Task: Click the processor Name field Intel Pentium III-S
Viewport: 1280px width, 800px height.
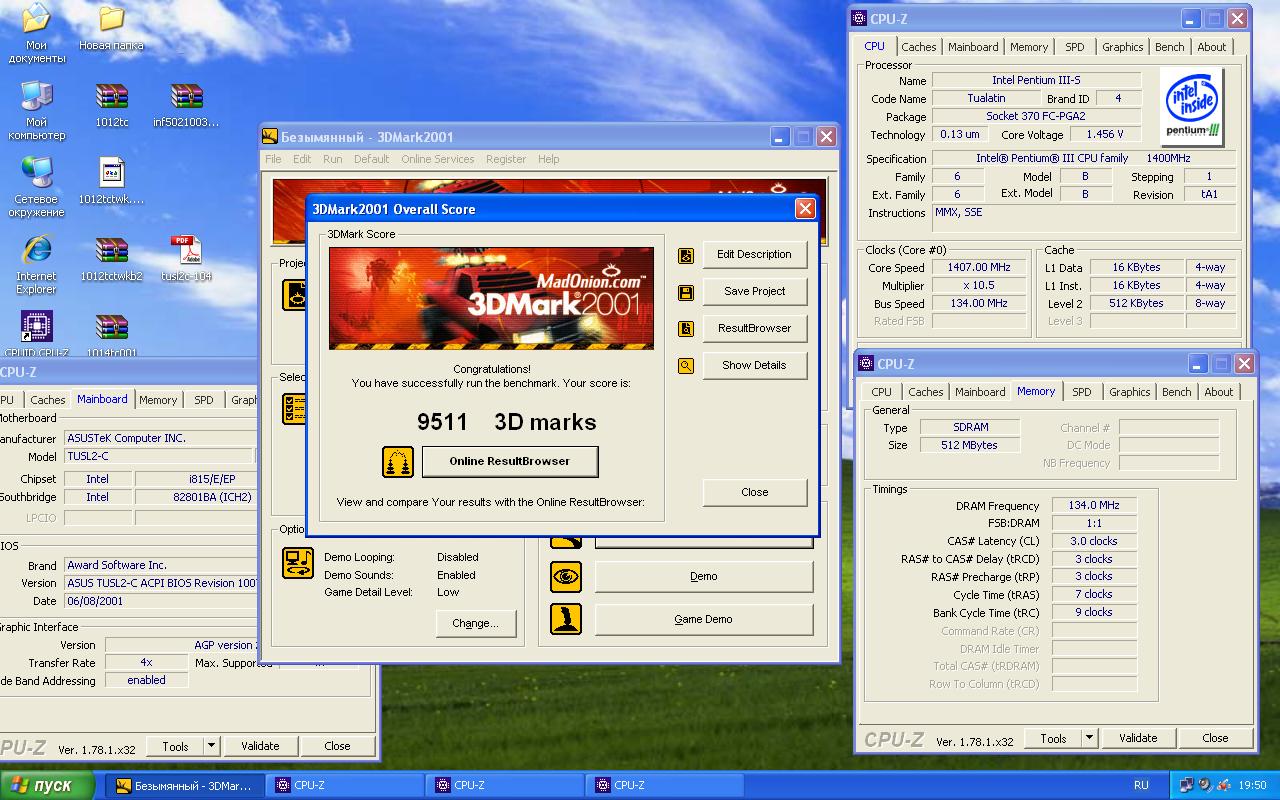Action: pos(1036,81)
